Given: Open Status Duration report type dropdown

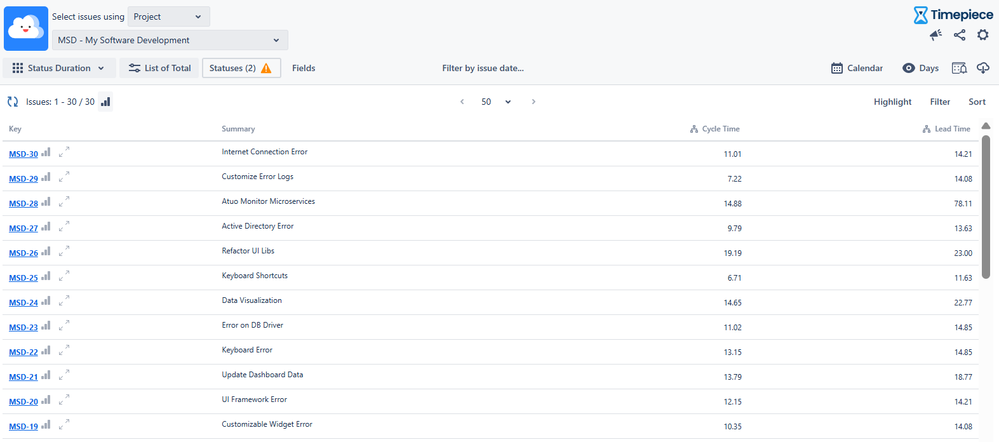Looking at the screenshot, I should click(60, 68).
